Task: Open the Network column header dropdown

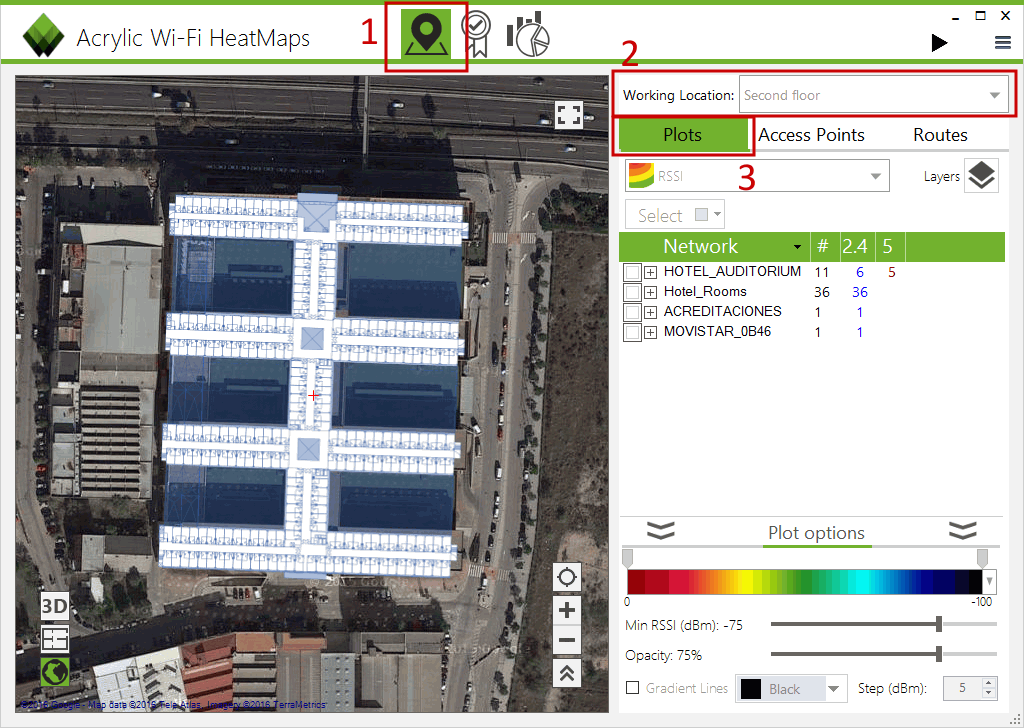Action: point(797,247)
